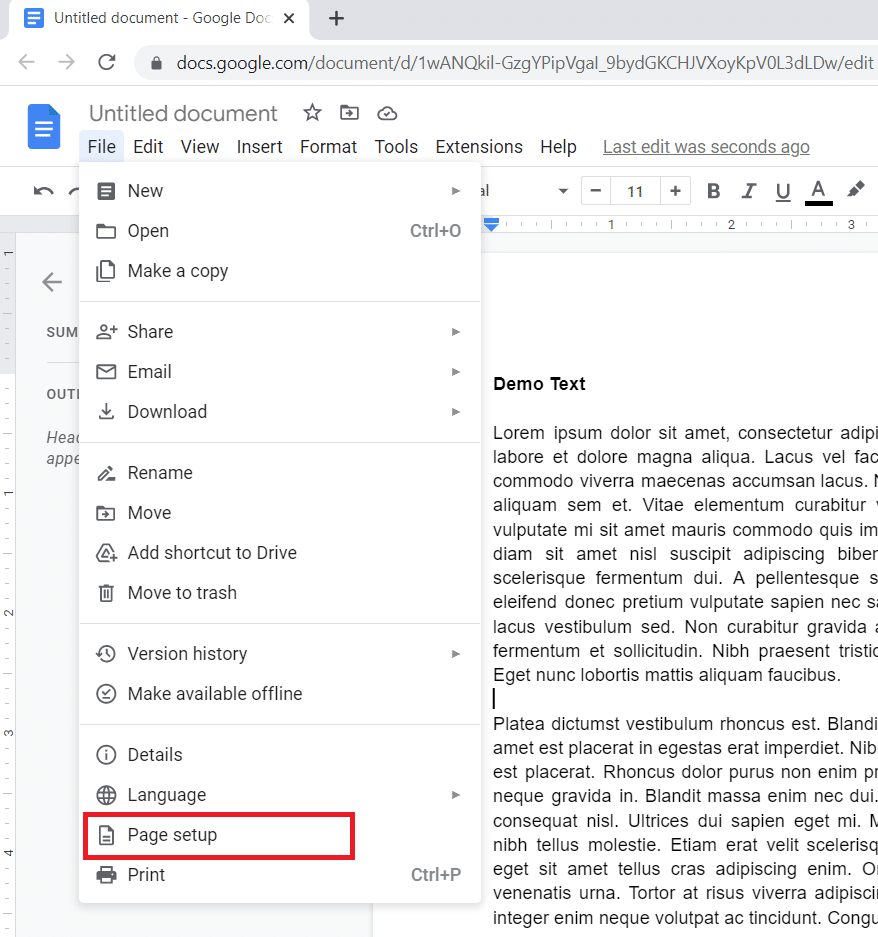Apply italic formatting with I button
The width and height of the screenshot is (878, 937).
pos(748,191)
